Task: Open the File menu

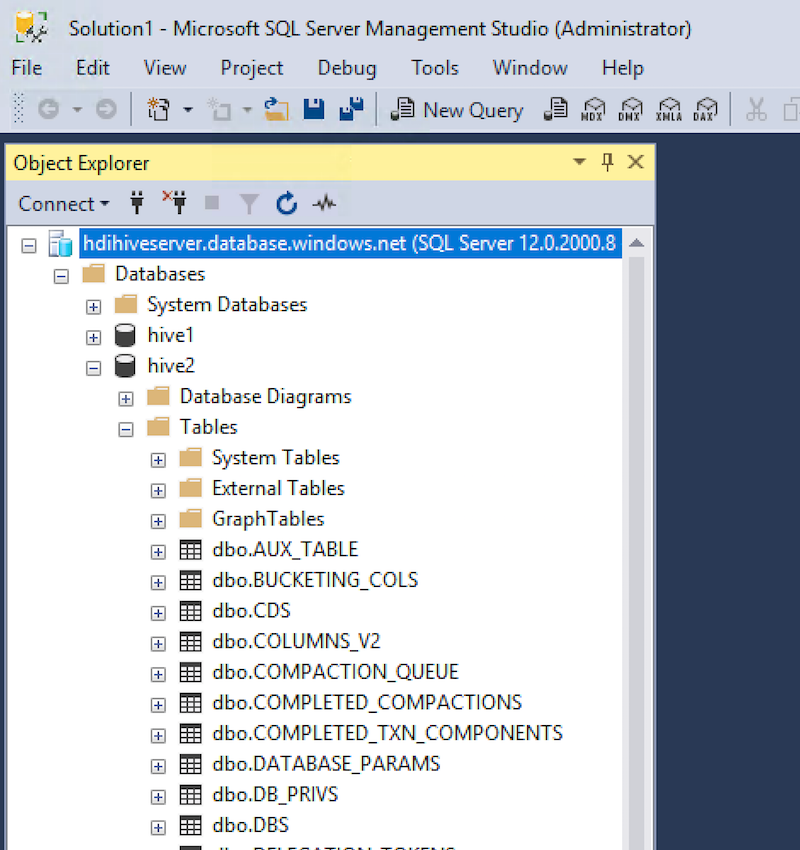Action: [x=27, y=68]
